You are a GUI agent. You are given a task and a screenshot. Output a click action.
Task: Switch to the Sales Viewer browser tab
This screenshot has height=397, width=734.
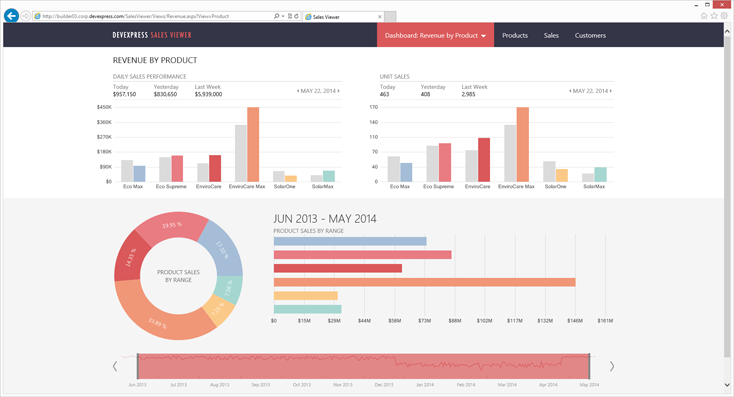coord(343,16)
